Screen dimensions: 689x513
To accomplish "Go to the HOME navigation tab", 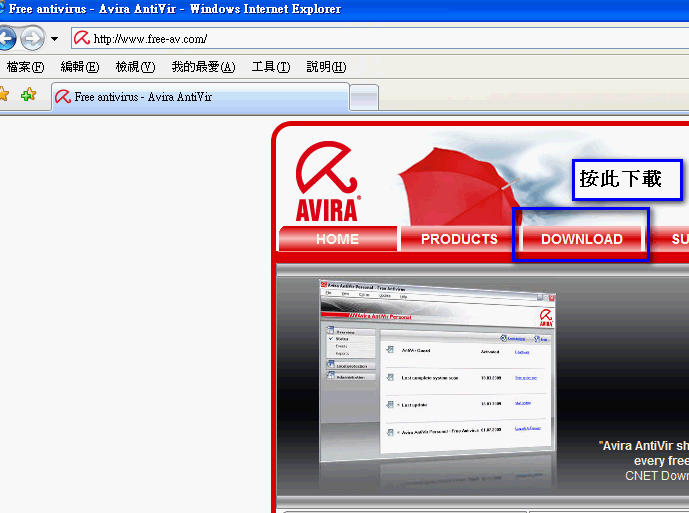I will point(337,239).
